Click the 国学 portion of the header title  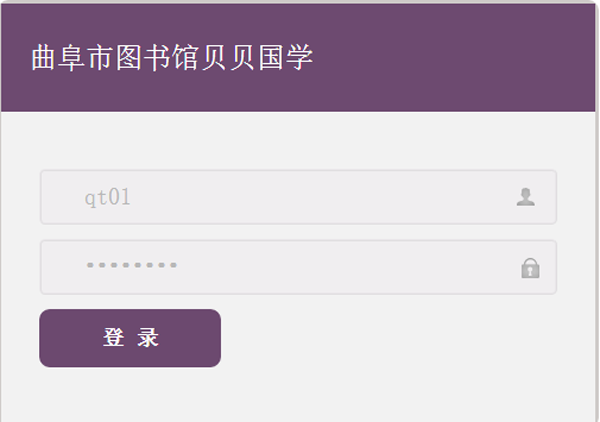(286, 57)
